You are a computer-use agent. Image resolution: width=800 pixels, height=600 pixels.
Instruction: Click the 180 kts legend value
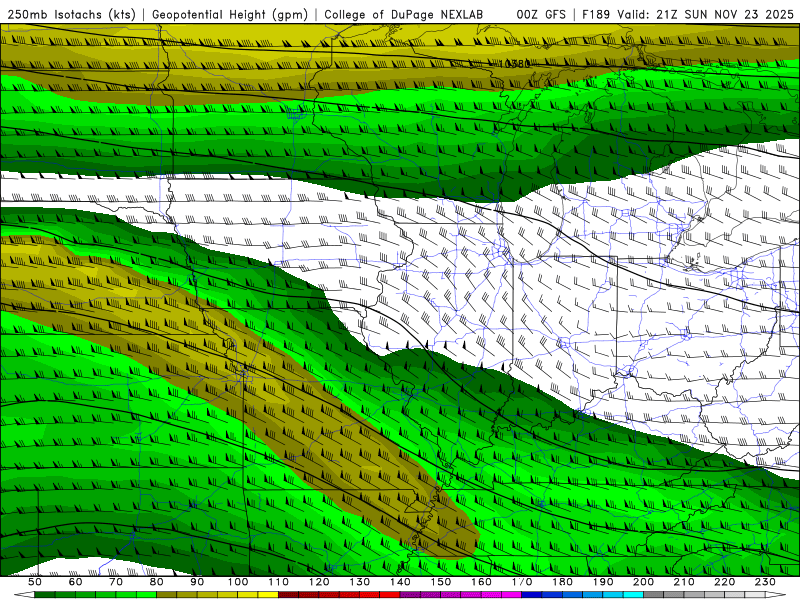[562, 582]
